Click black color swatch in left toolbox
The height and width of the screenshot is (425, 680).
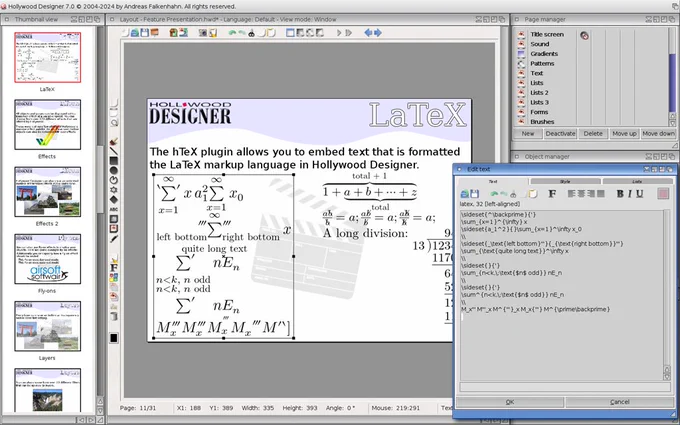(114, 338)
